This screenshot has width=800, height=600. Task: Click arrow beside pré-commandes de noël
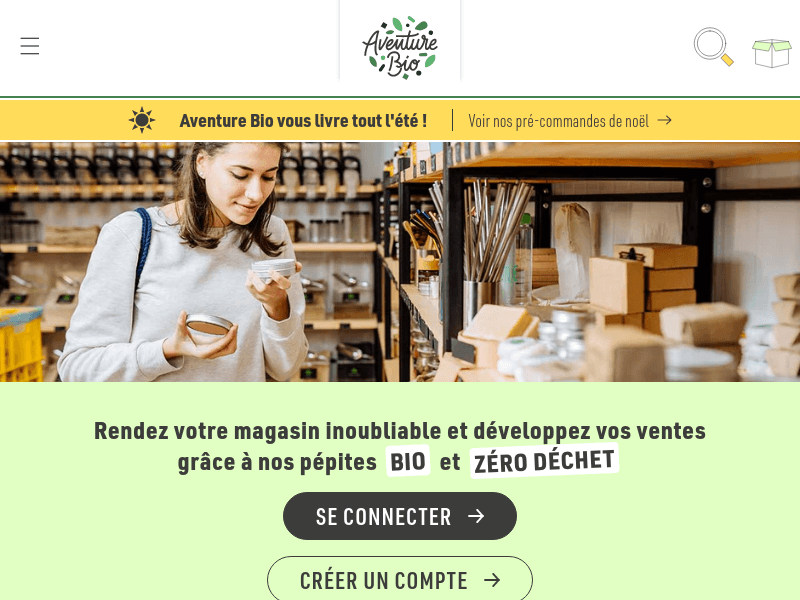[x=664, y=120]
